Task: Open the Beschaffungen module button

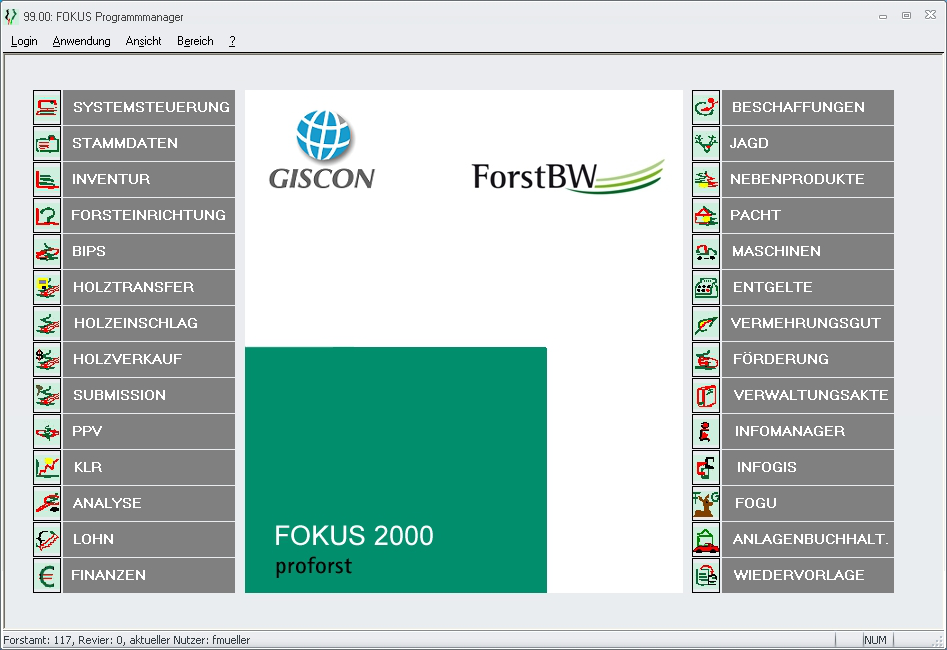Action: 807,107
